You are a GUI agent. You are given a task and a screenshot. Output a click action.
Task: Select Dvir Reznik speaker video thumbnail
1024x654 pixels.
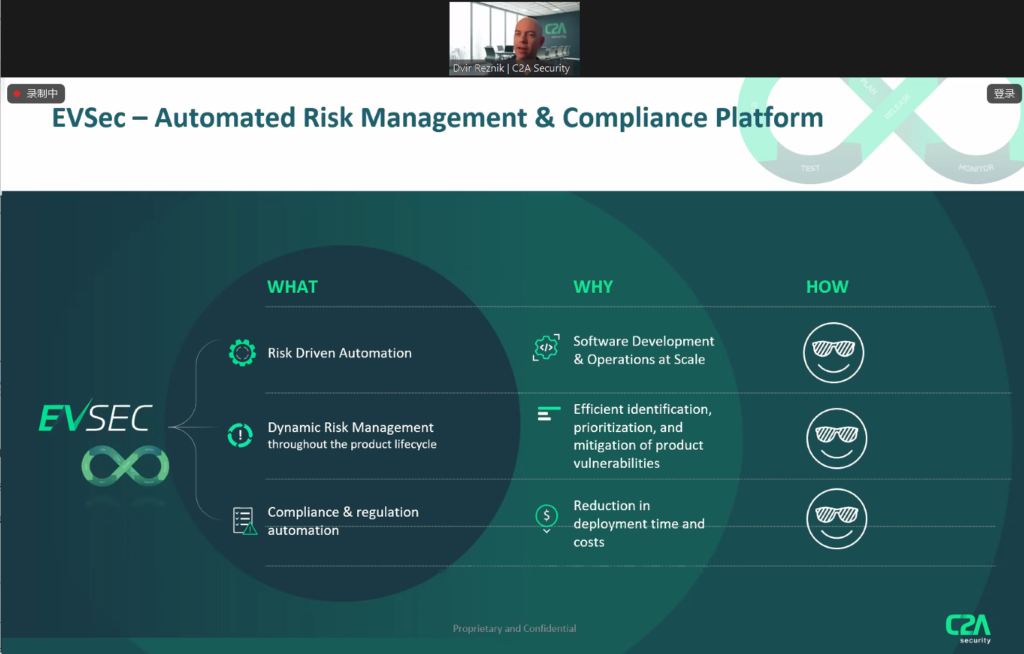(x=514, y=38)
